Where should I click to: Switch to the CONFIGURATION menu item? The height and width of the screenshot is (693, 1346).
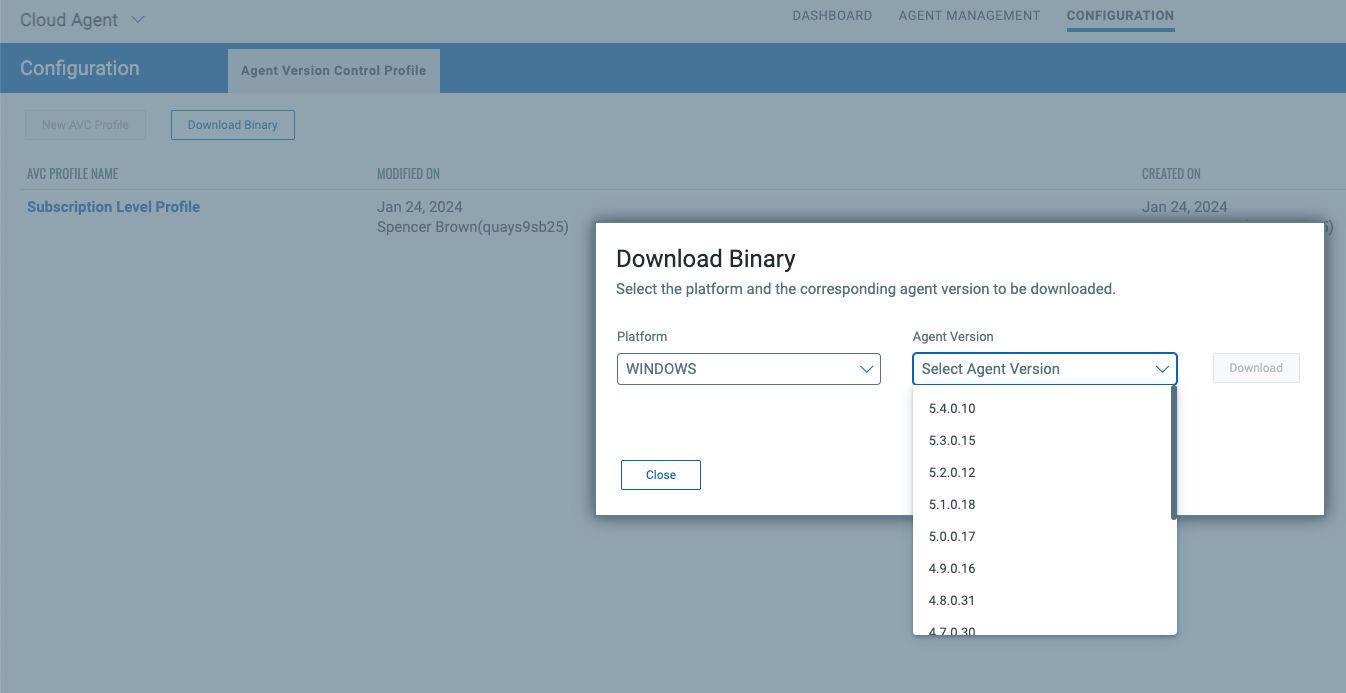pos(1120,16)
